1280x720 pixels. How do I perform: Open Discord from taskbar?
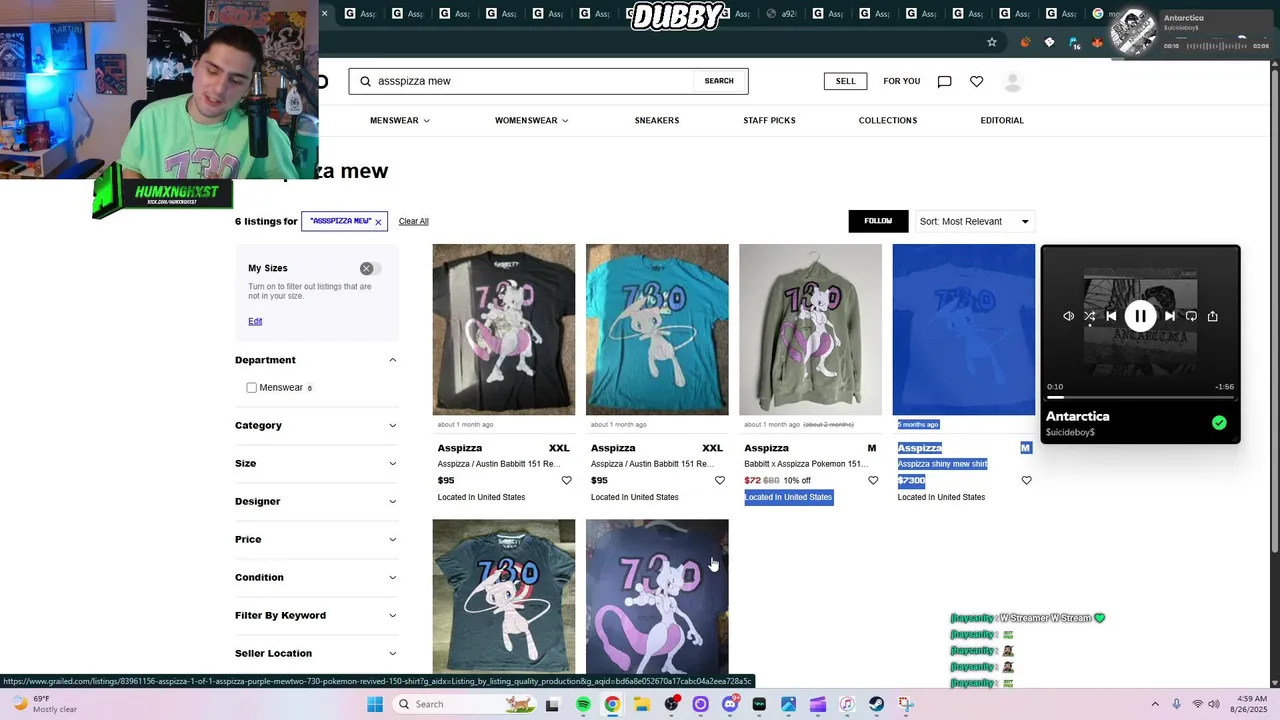(730, 704)
